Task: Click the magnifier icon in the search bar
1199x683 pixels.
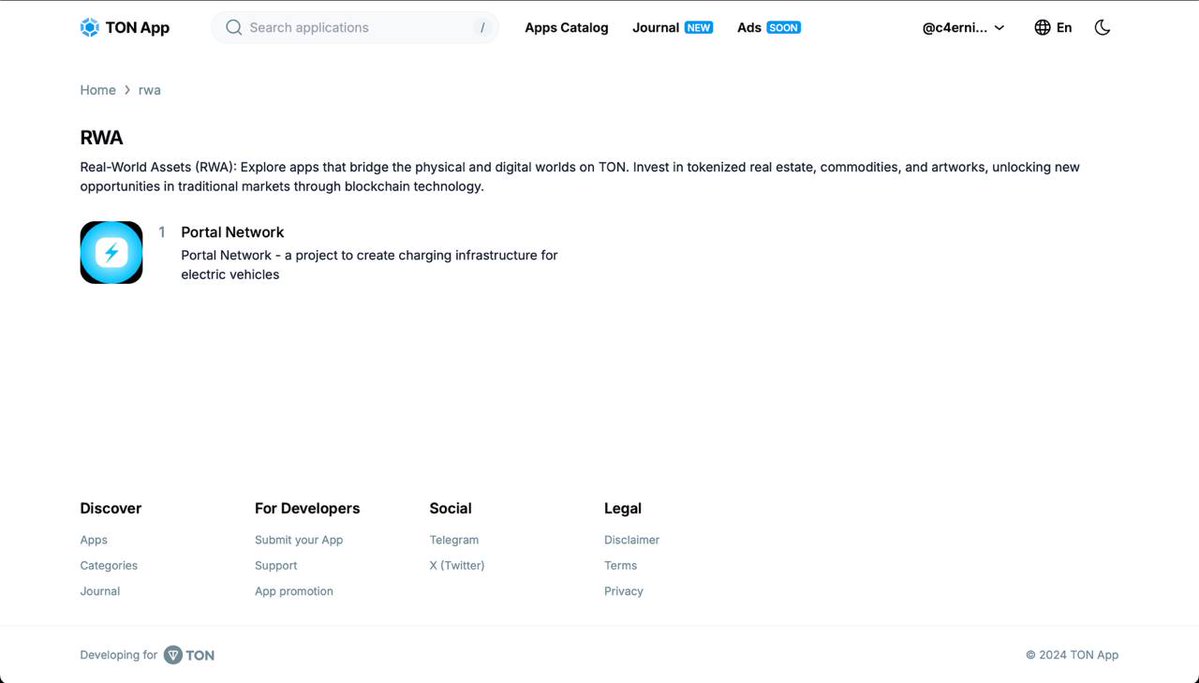Action: coord(234,28)
